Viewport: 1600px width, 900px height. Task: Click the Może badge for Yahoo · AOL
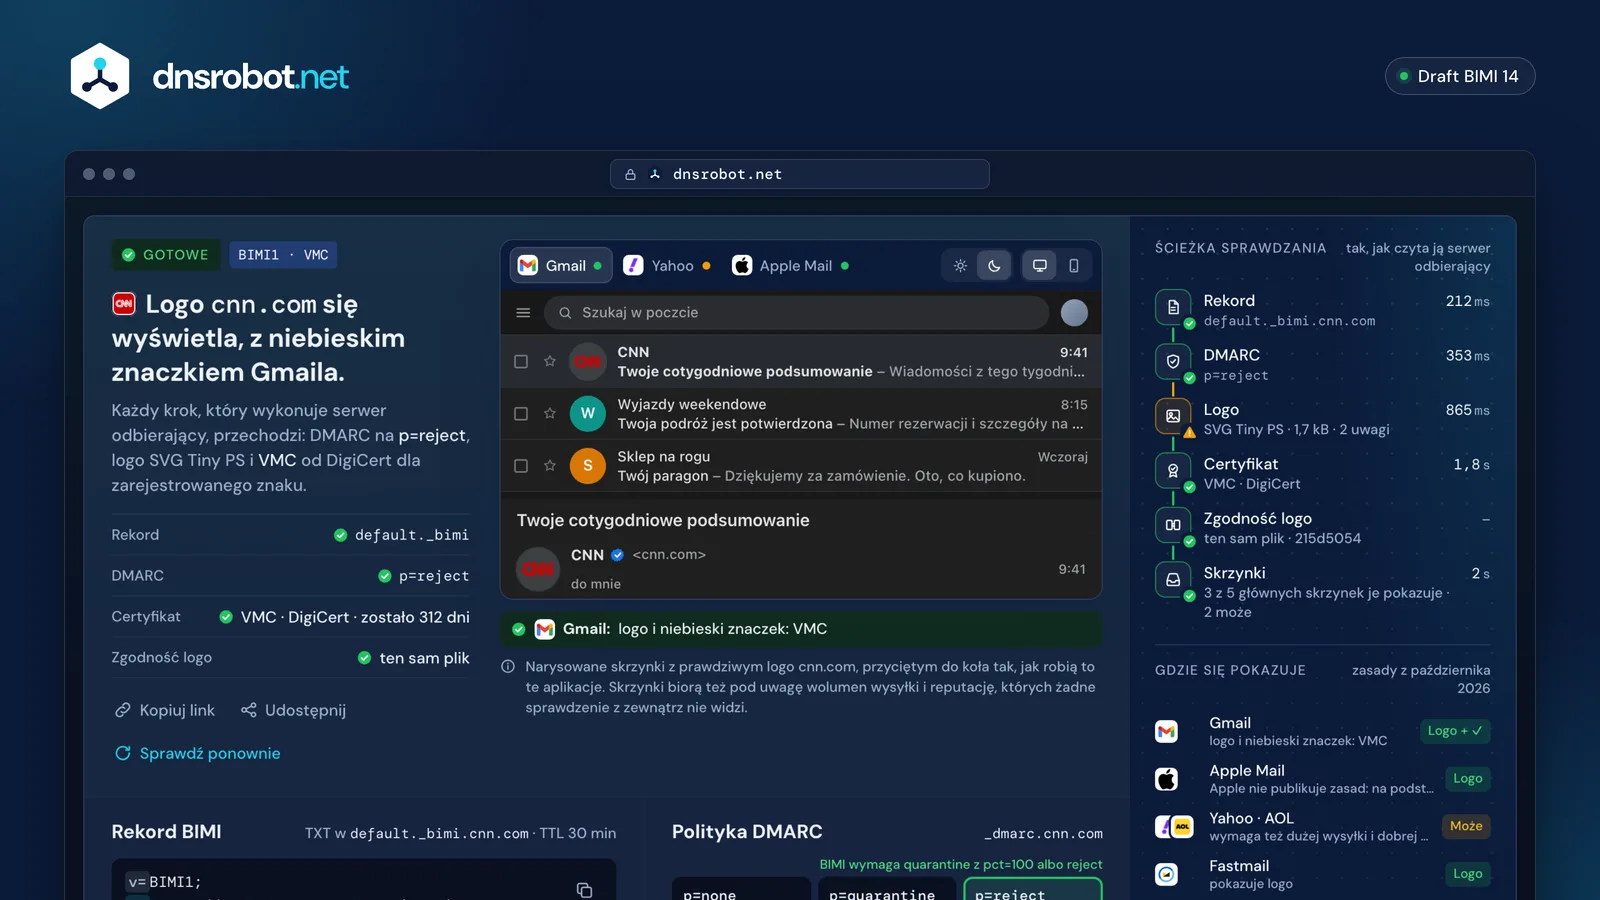coord(1466,826)
